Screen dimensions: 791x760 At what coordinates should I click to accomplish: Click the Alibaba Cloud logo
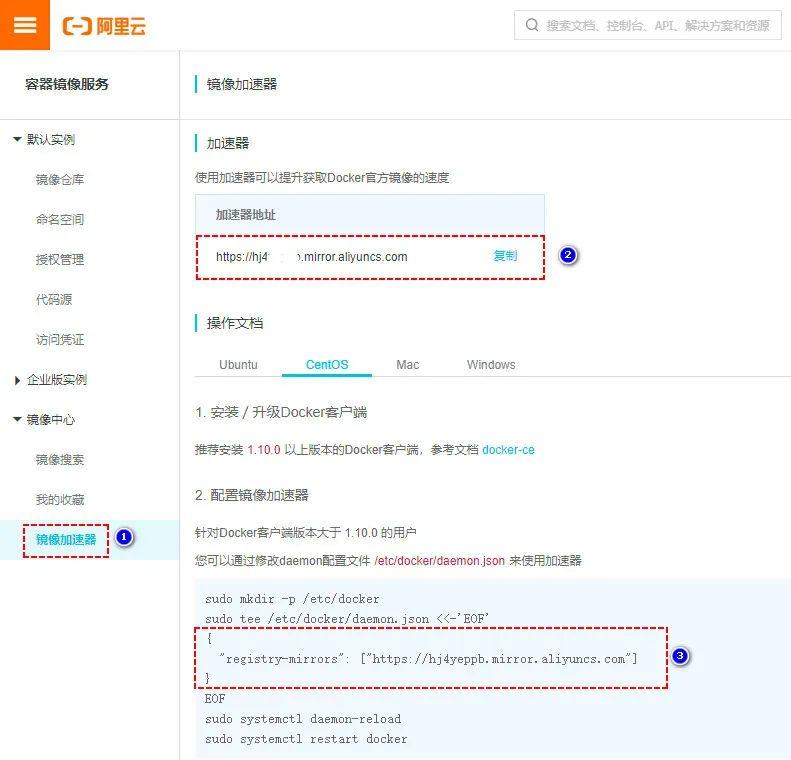click(104, 26)
